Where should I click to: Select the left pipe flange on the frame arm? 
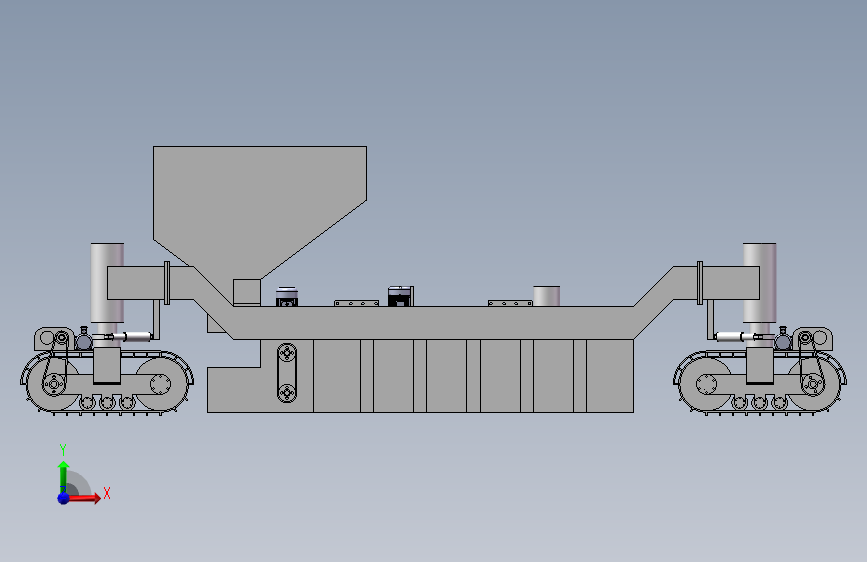(167, 283)
